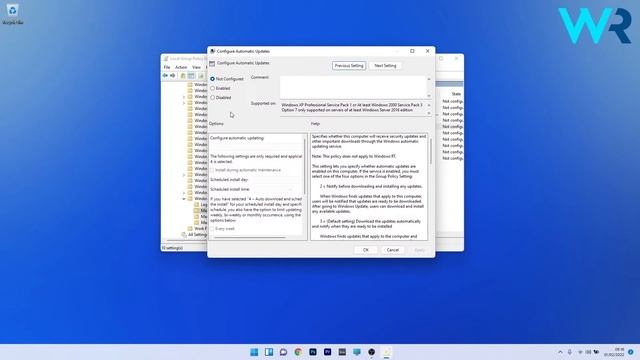The width and height of the screenshot is (640, 360).
Task: Open Photoshop from the taskbar
Action: 313,352
